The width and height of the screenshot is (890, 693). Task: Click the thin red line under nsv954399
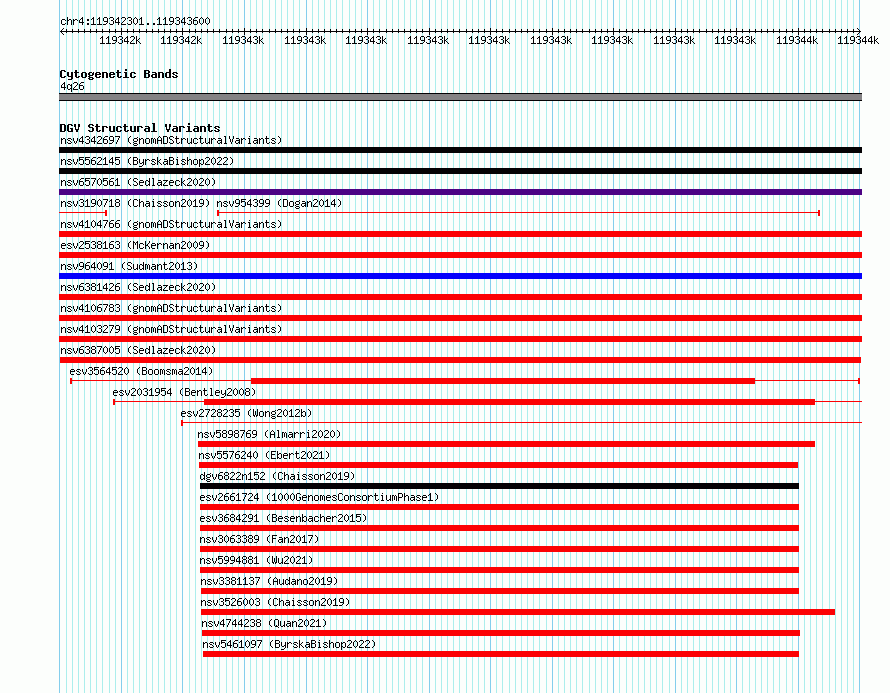click(518, 213)
